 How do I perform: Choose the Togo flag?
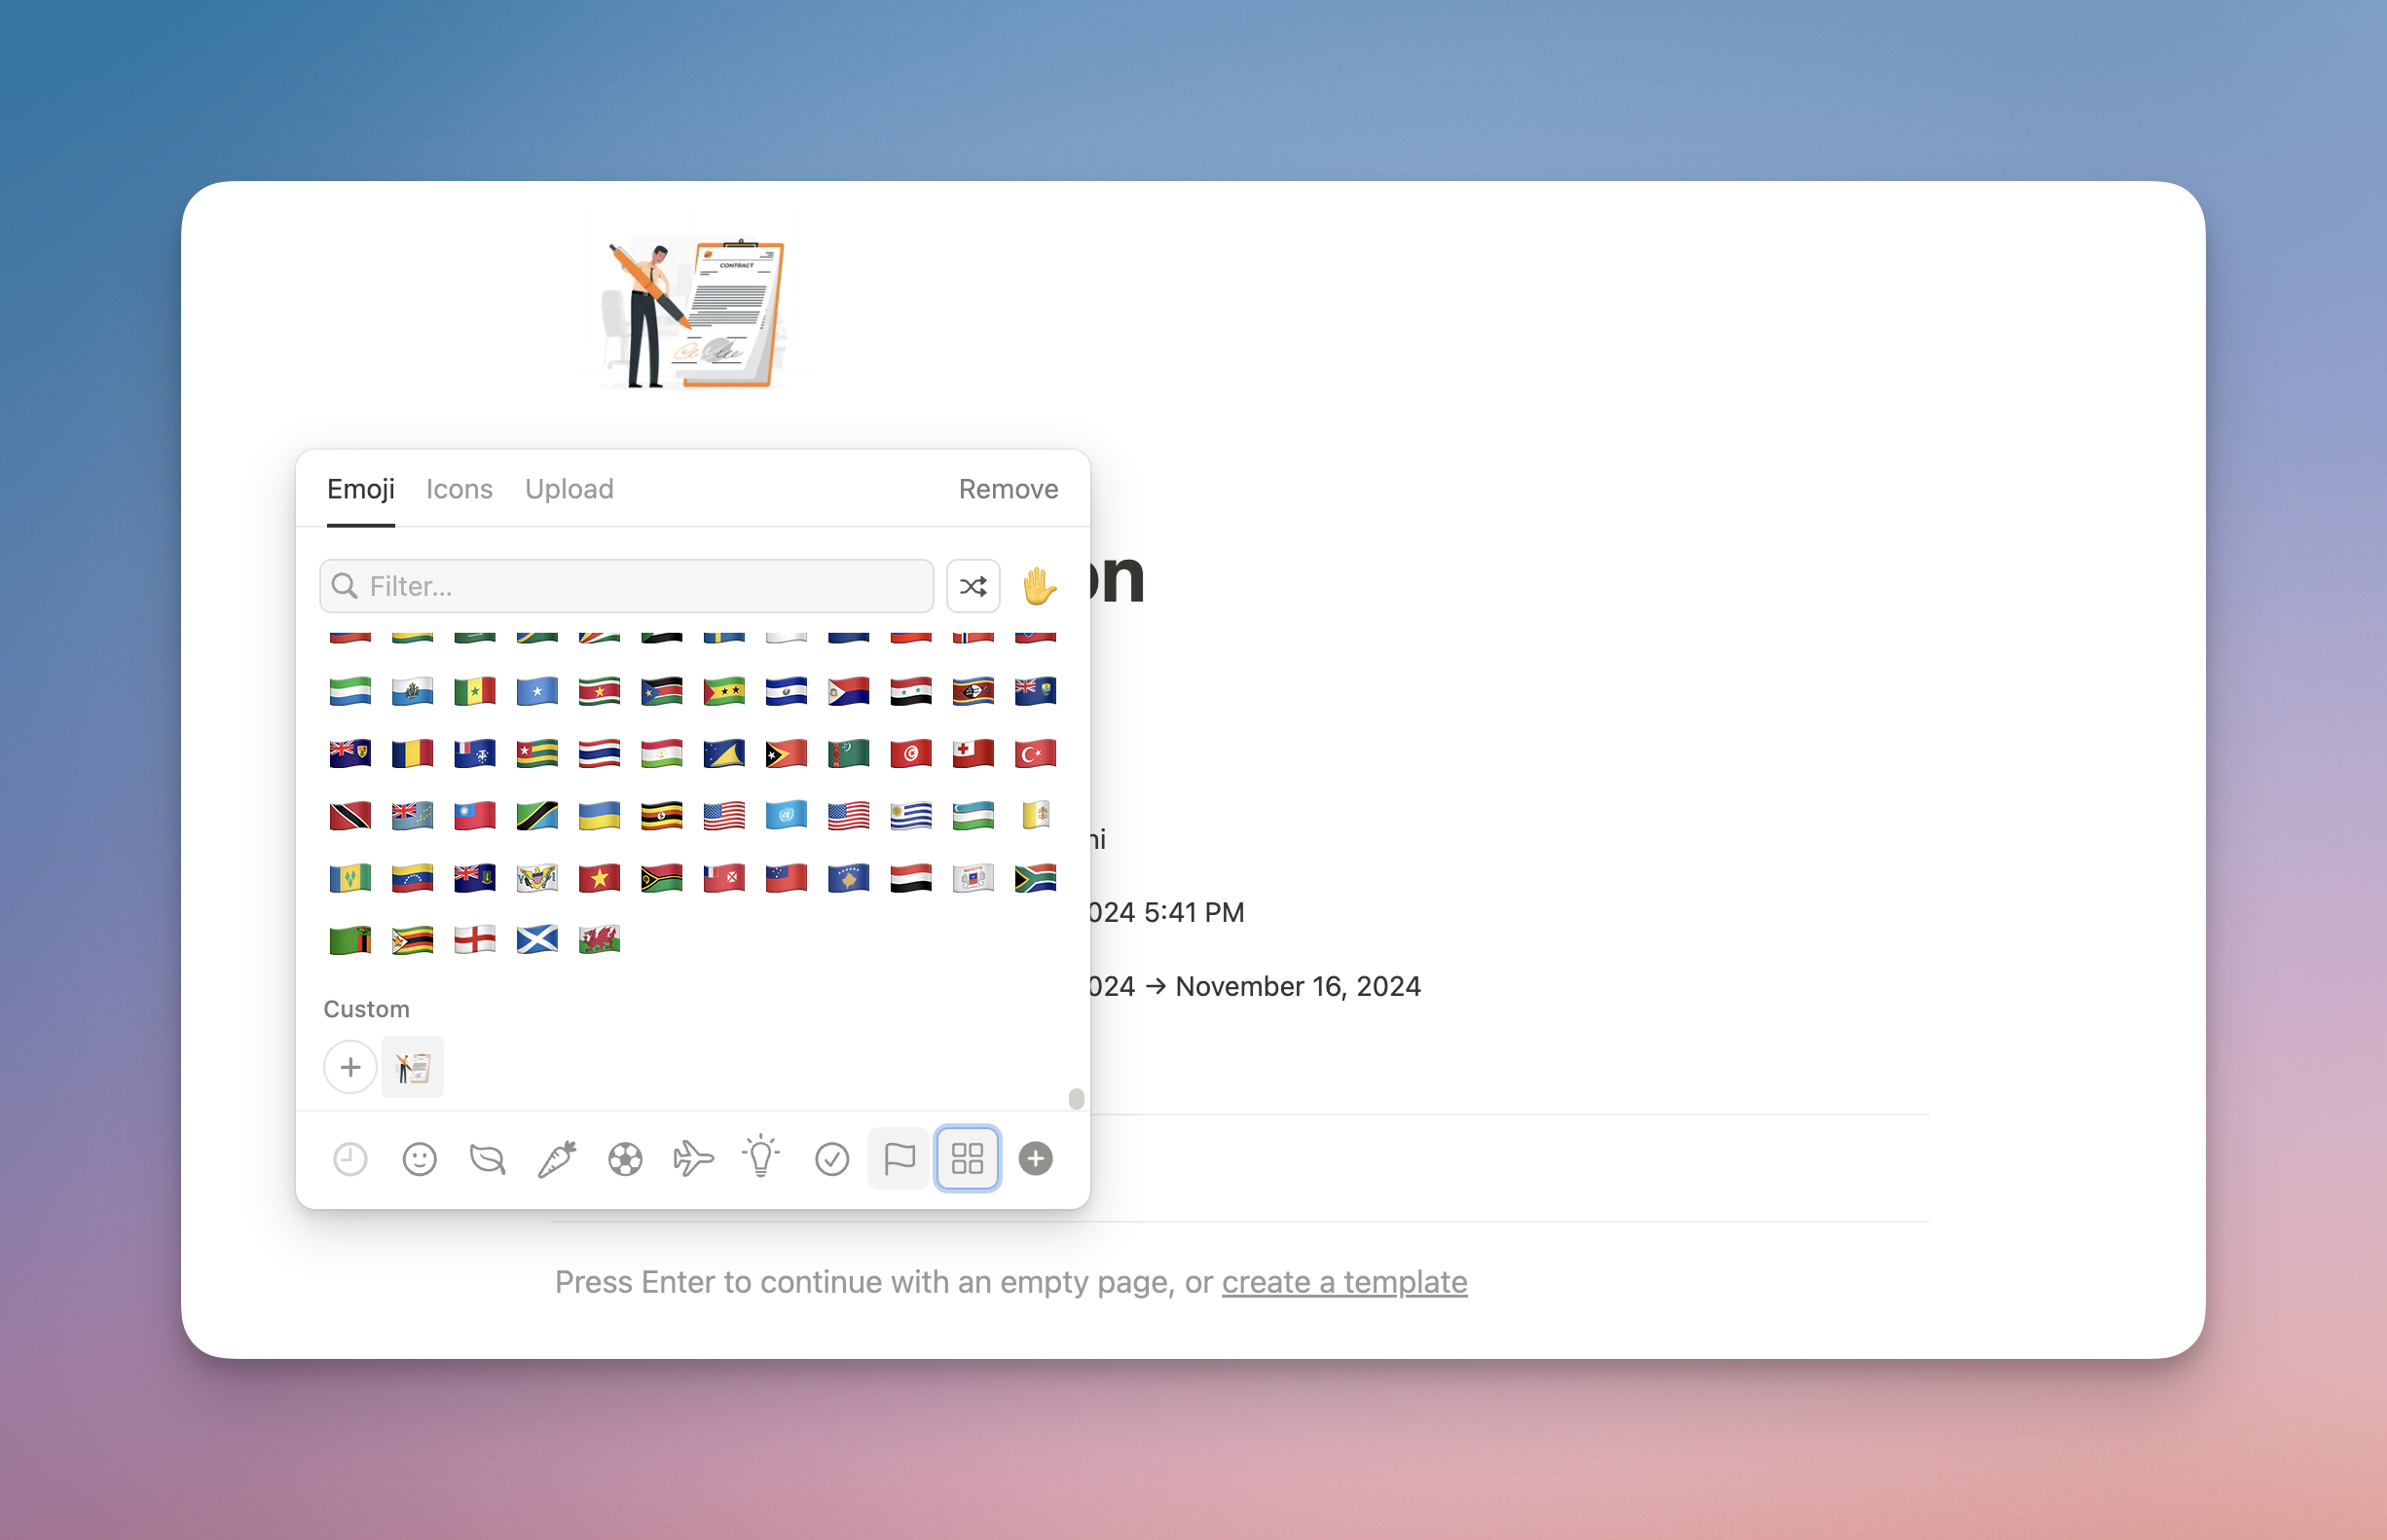pos(537,753)
